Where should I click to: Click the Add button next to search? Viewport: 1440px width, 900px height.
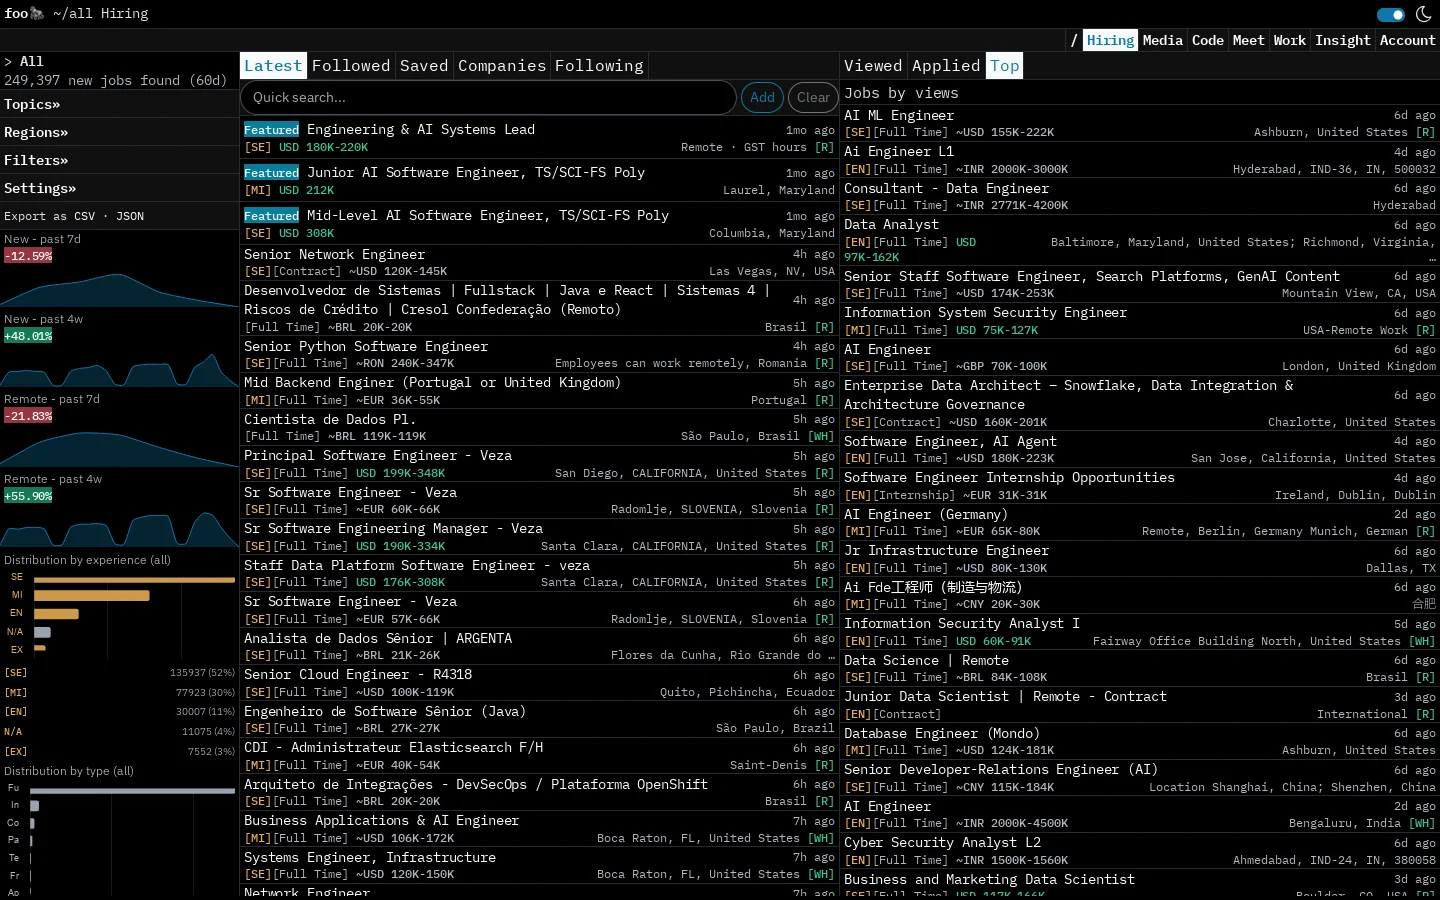click(x=762, y=97)
